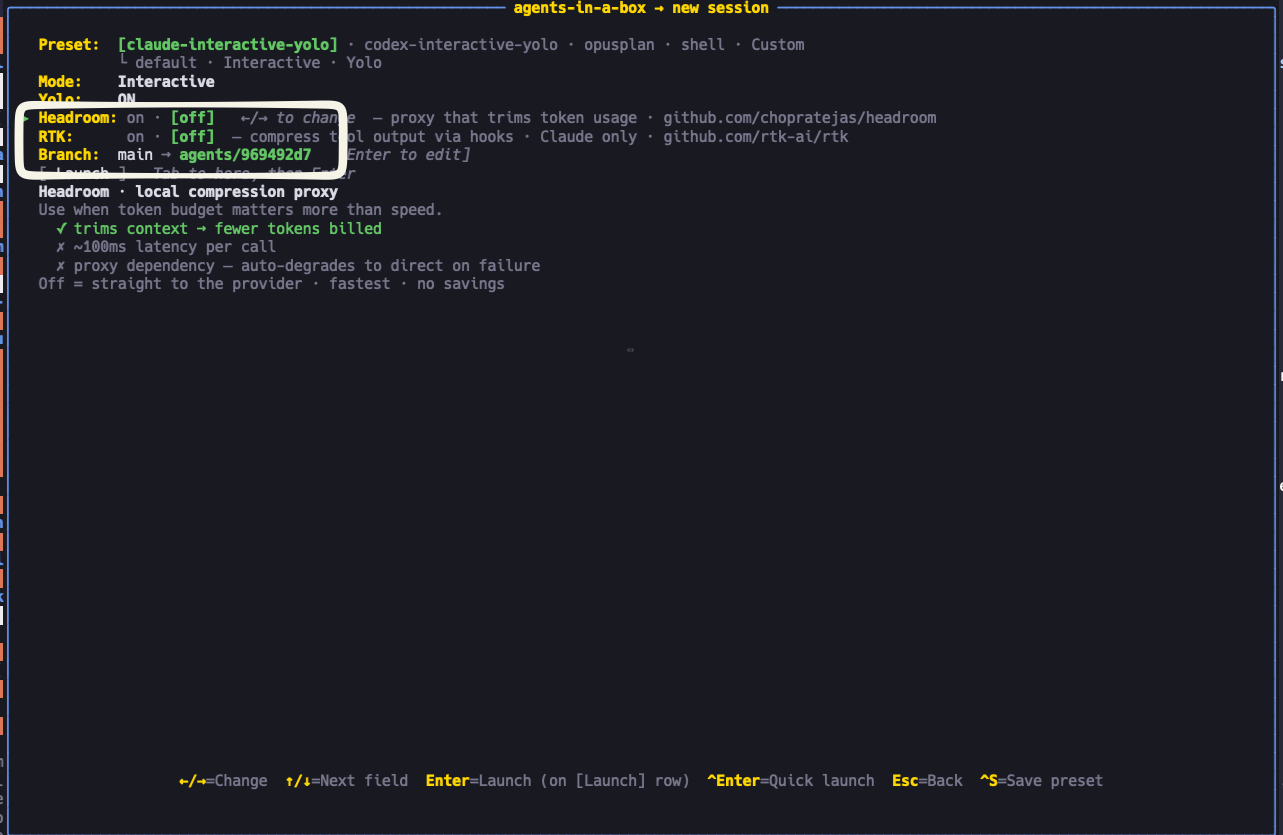Click the RTK field label
This screenshot has width=1283, height=835.
(56, 137)
